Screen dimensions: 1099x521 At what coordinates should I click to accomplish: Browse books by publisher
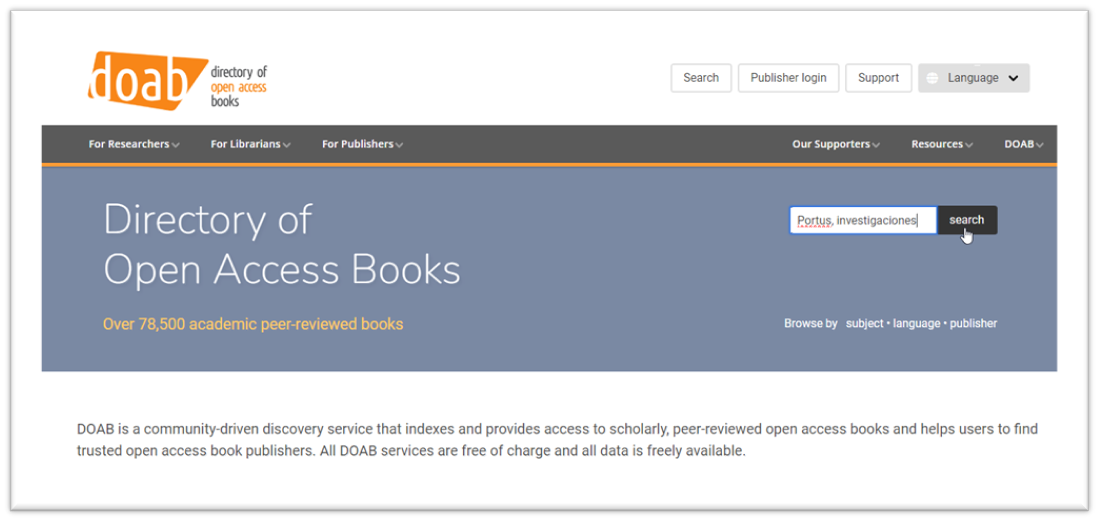973,323
